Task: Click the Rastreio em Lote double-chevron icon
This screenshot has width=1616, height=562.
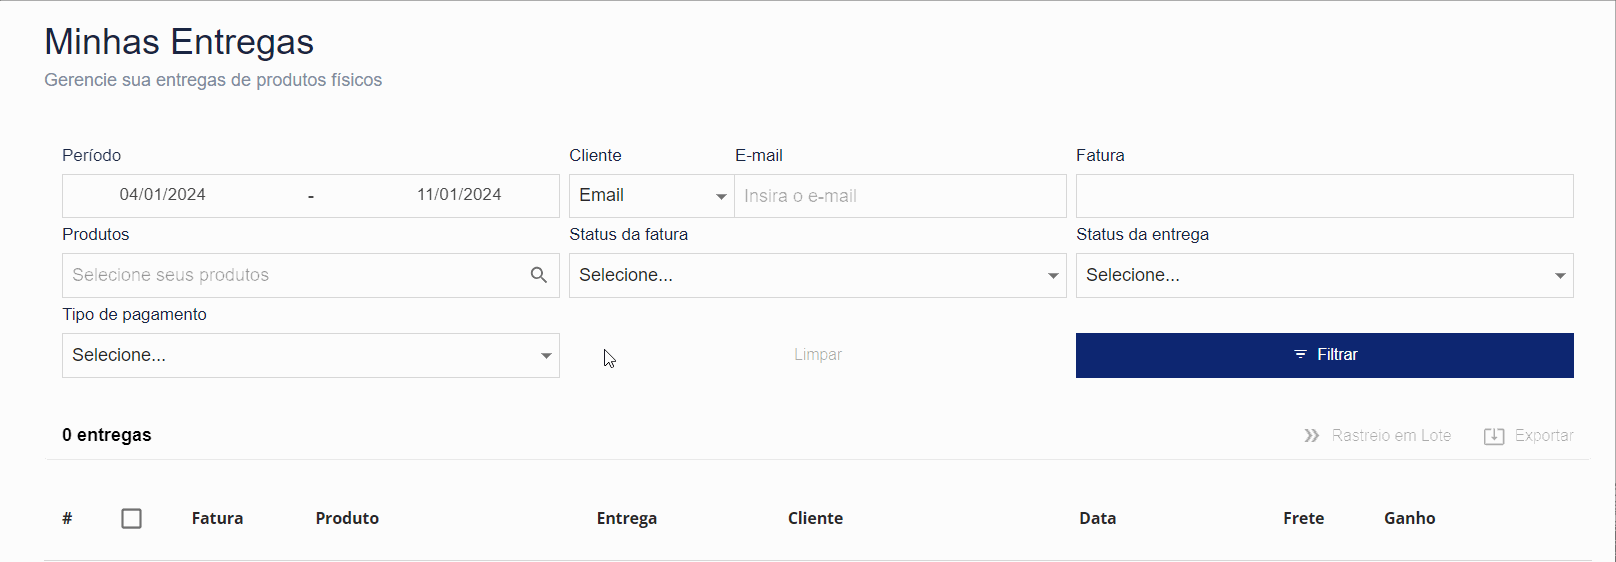Action: point(1312,436)
